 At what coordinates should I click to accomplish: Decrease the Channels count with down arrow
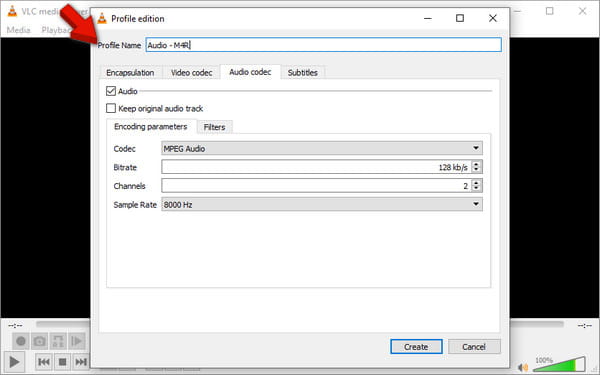pyautogui.click(x=476, y=189)
